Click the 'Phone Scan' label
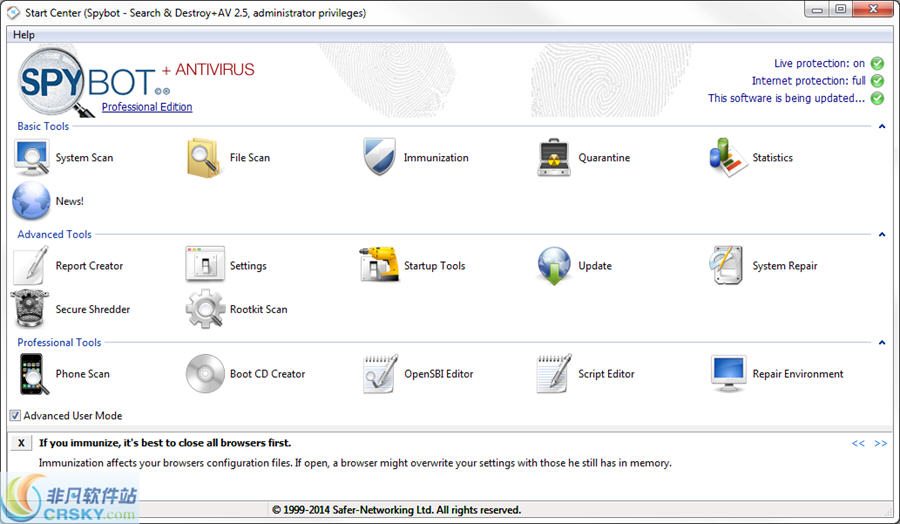The height and width of the screenshot is (524, 900). coord(83,374)
